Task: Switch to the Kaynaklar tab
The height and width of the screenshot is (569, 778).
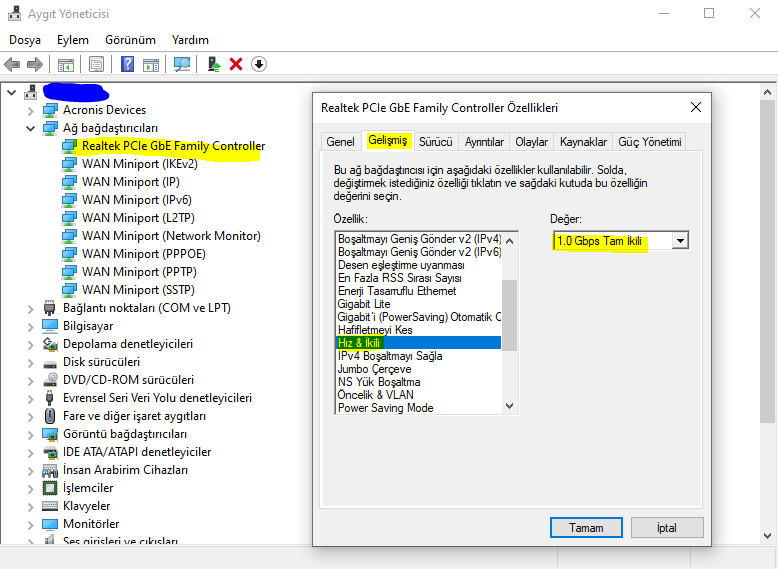Action: click(583, 142)
